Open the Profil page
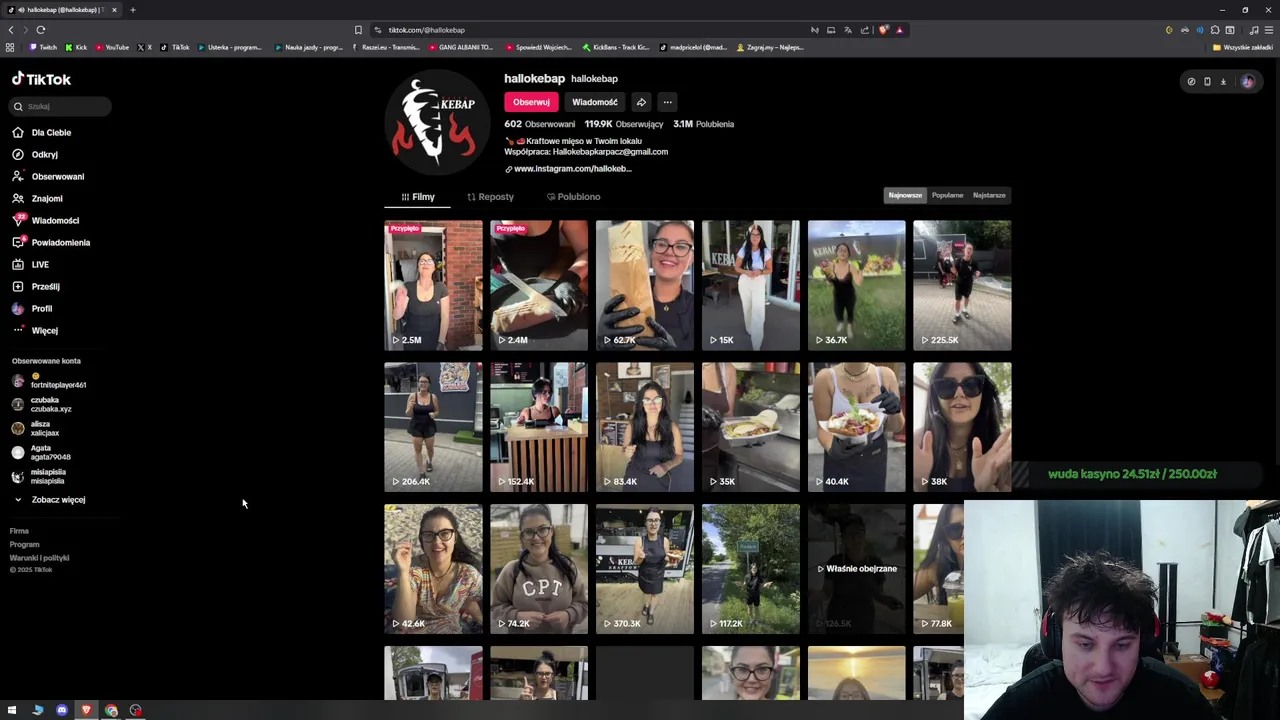Viewport: 1280px width, 720px height. [32, 308]
